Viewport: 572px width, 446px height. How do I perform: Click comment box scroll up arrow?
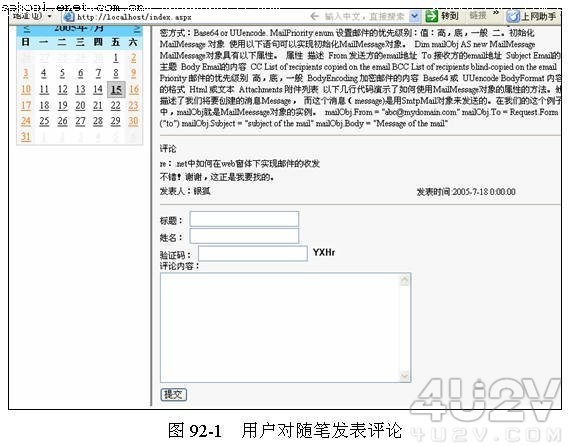405,281
